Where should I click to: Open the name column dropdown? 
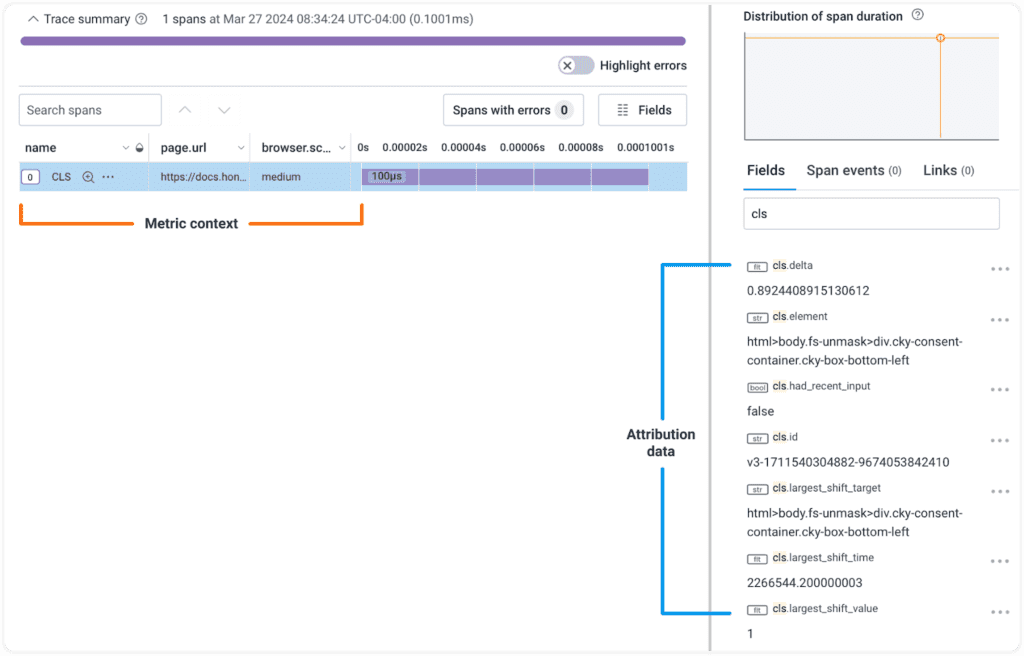pos(126,148)
